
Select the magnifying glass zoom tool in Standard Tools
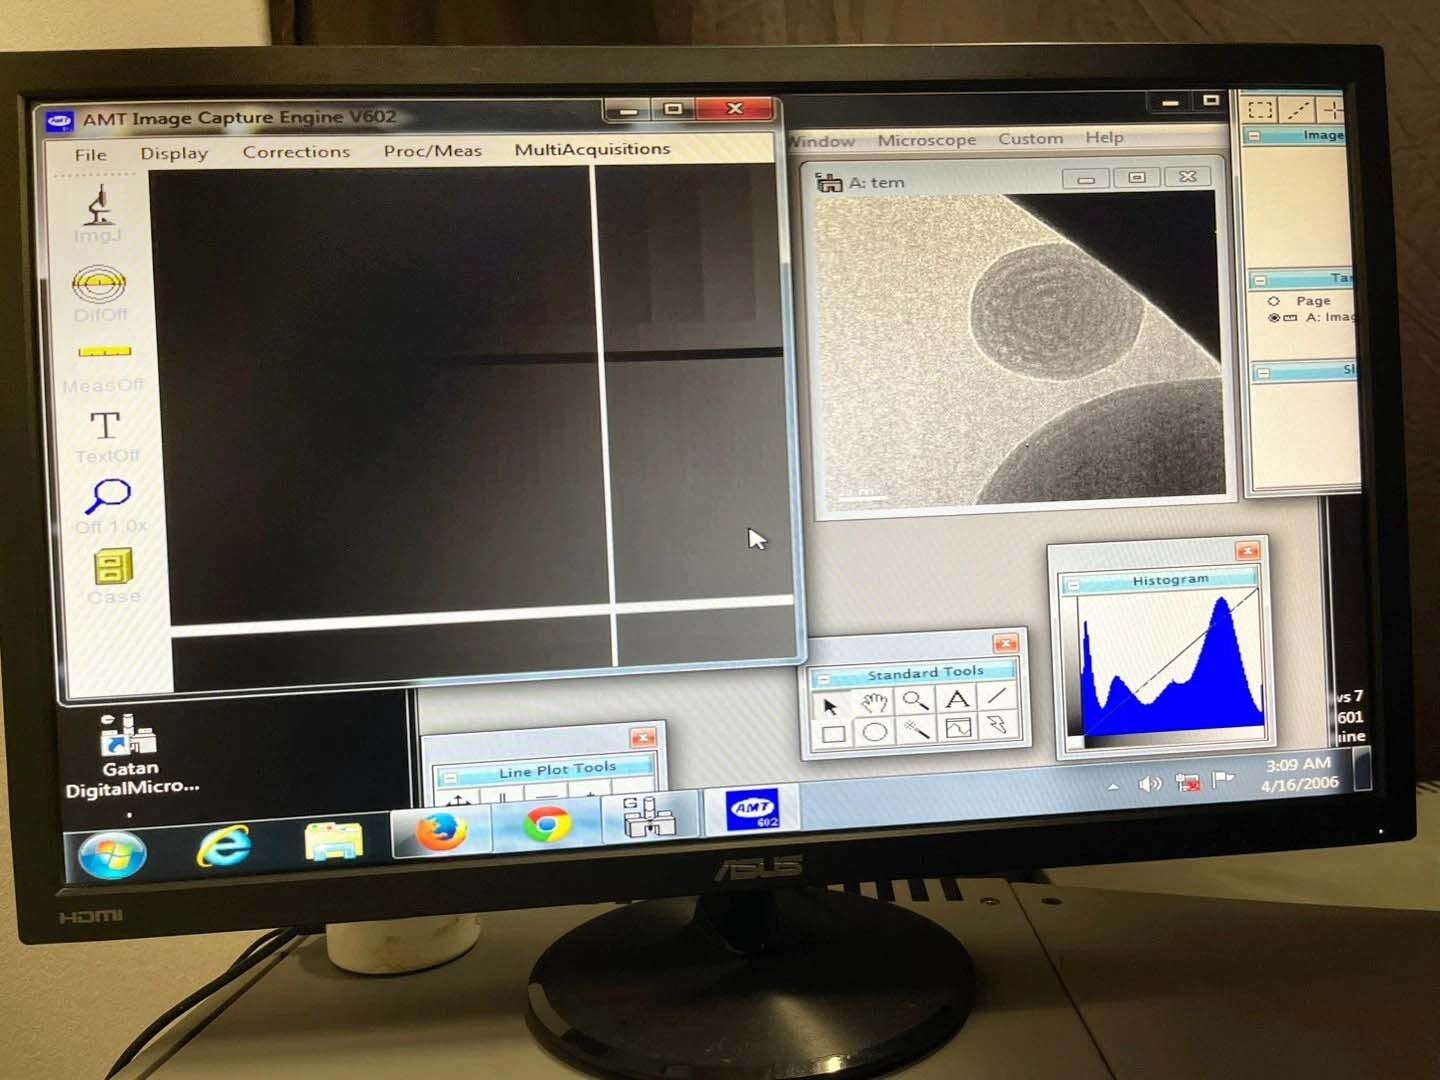(x=914, y=701)
